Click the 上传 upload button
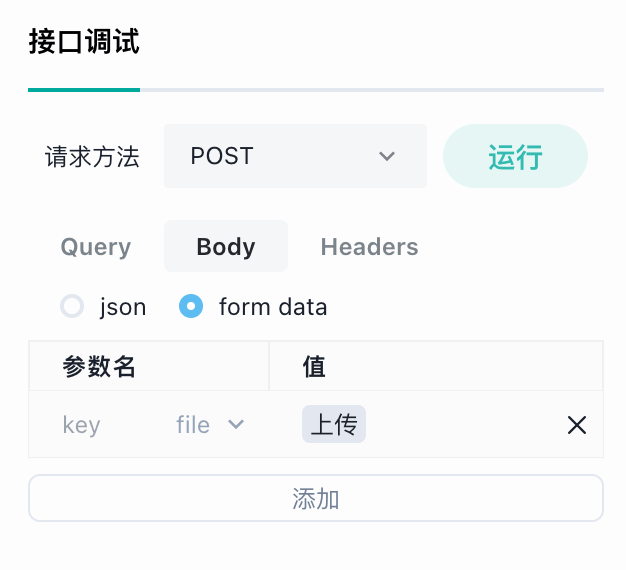The height and width of the screenshot is (570, 626). [334, 424]
